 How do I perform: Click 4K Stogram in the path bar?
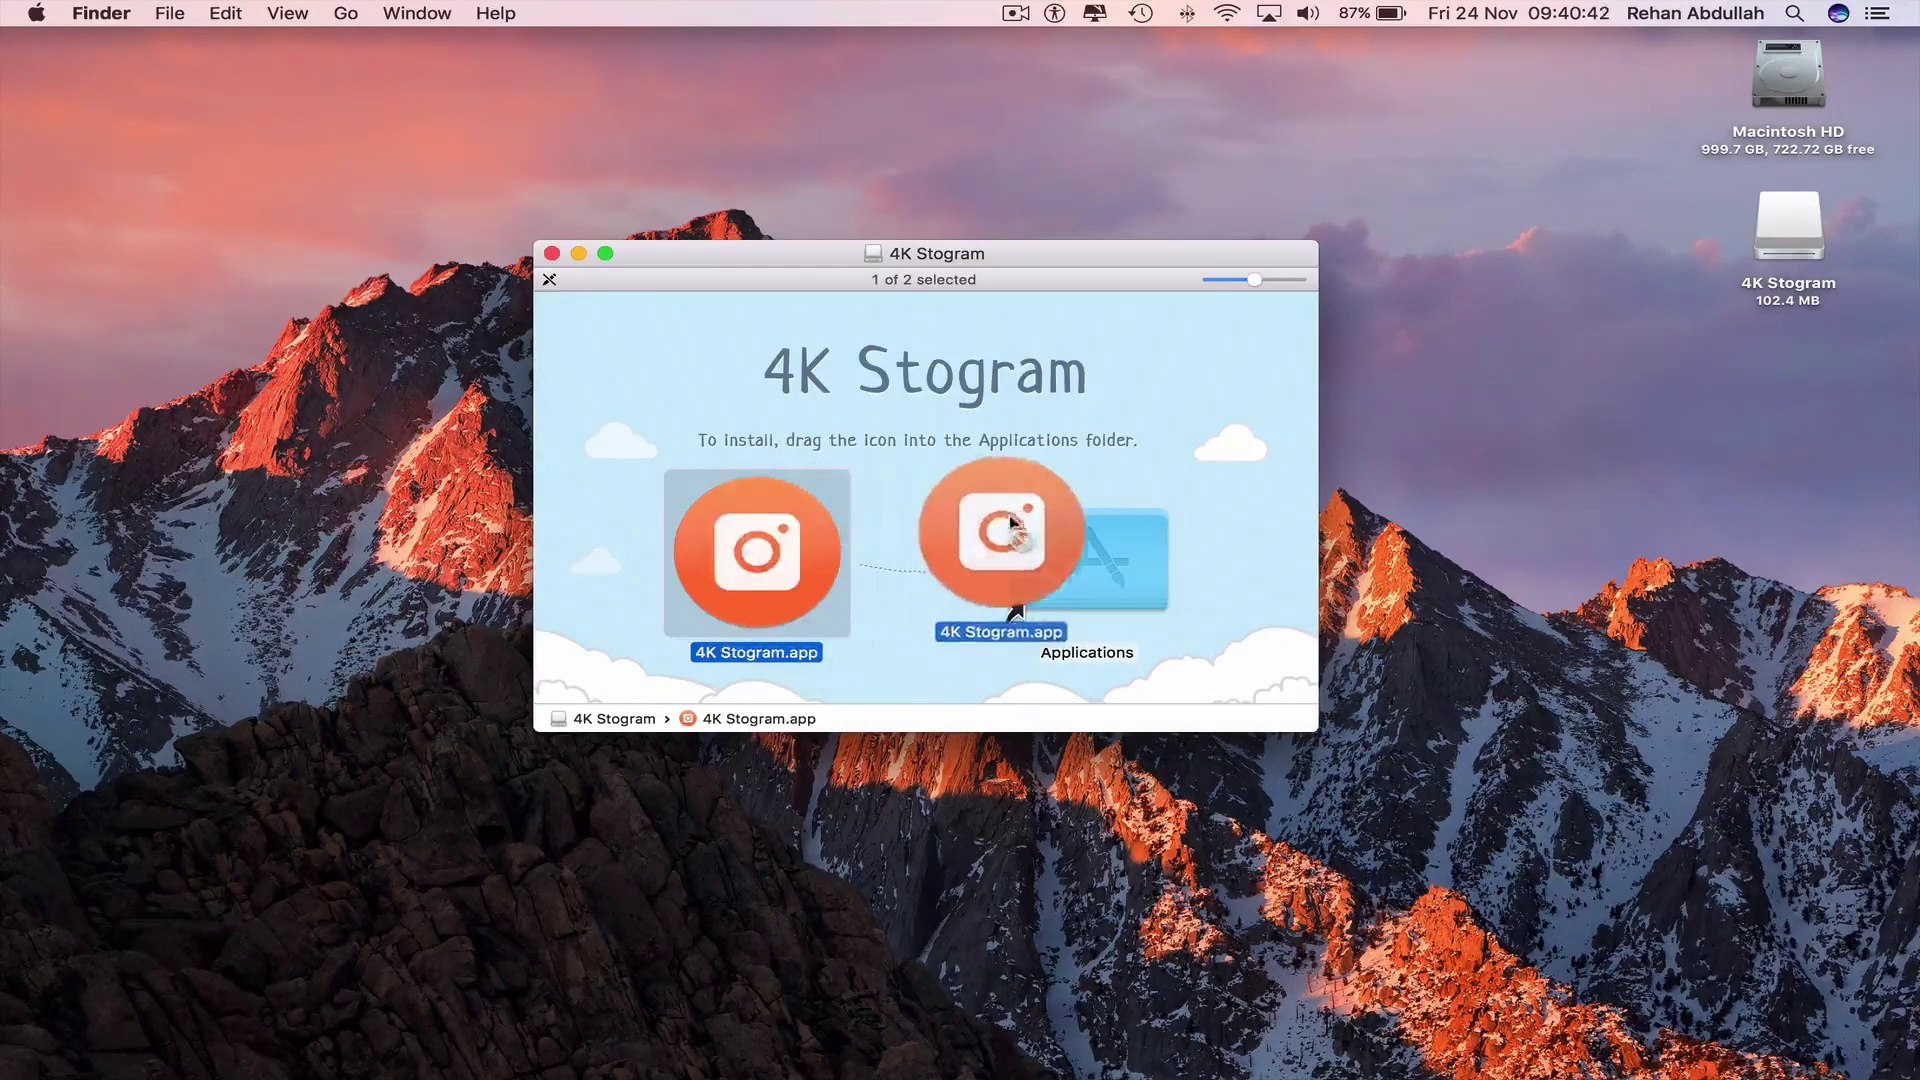pyautogui.click(x=613, y=719)
